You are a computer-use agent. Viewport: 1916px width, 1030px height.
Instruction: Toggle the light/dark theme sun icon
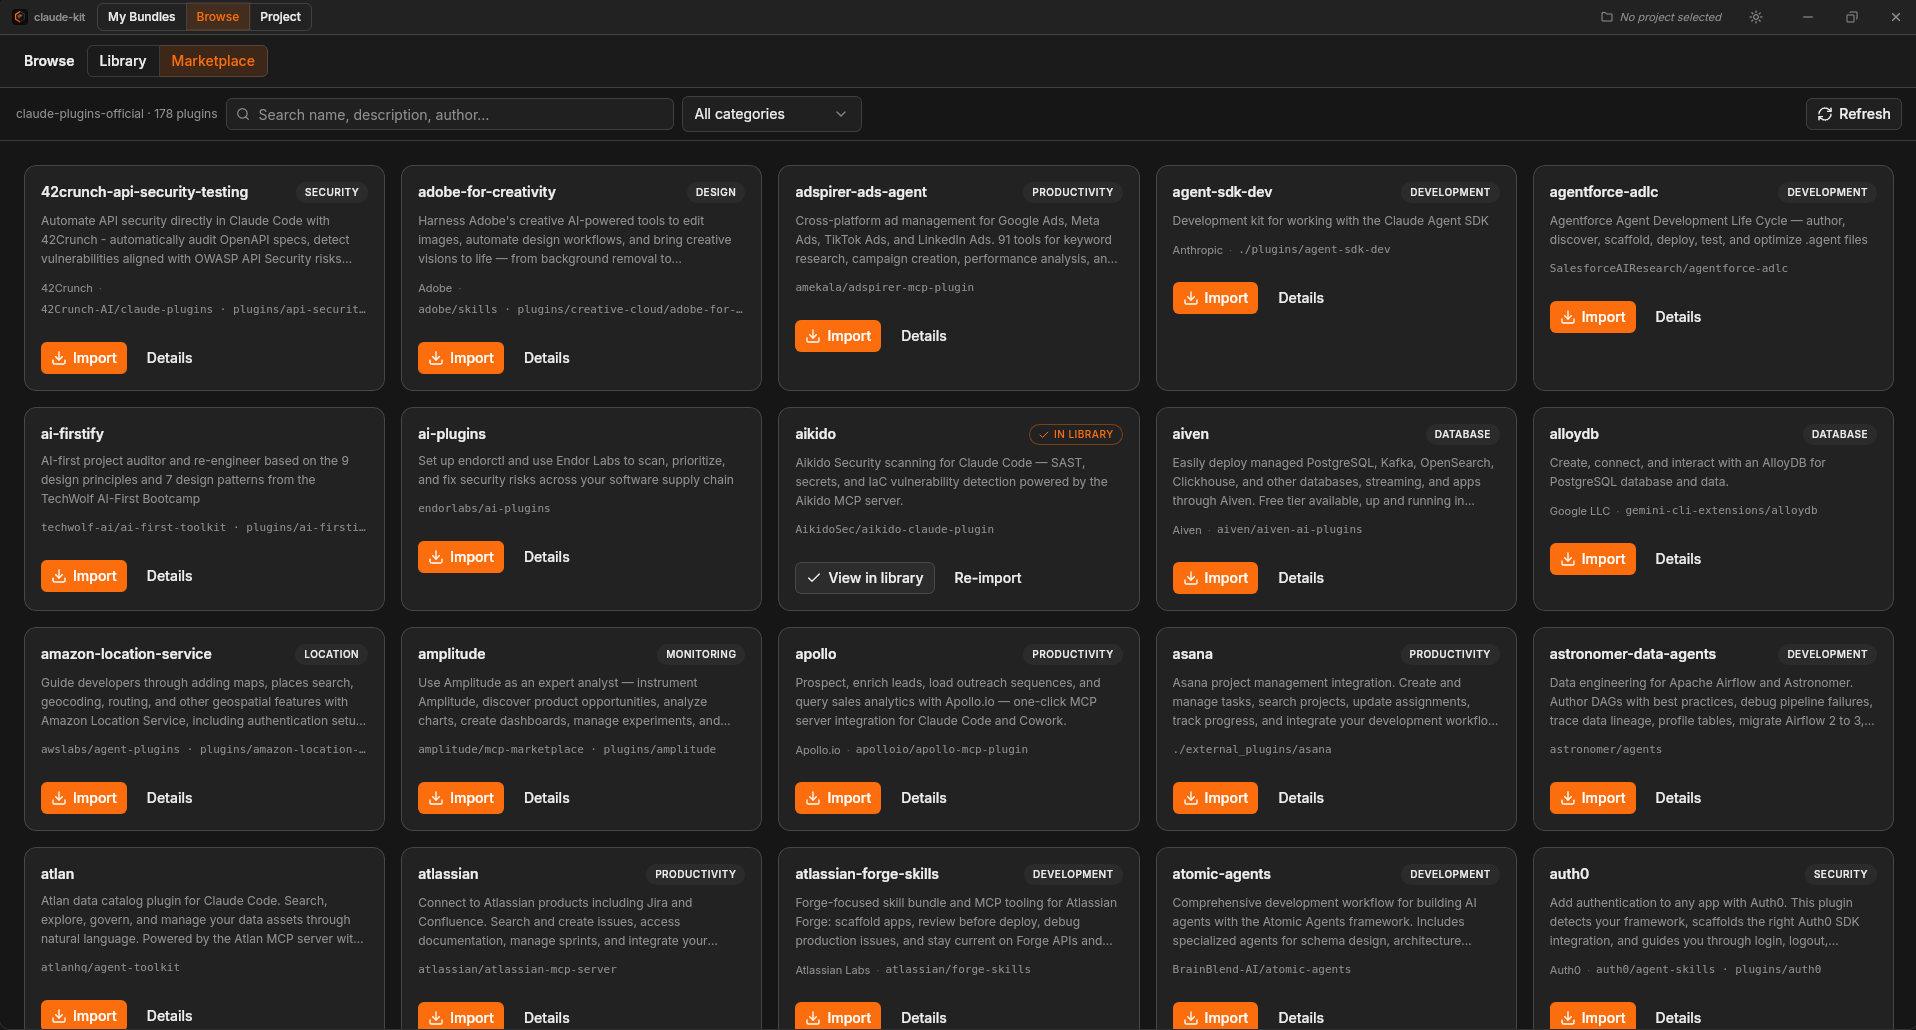(1756, 17)
